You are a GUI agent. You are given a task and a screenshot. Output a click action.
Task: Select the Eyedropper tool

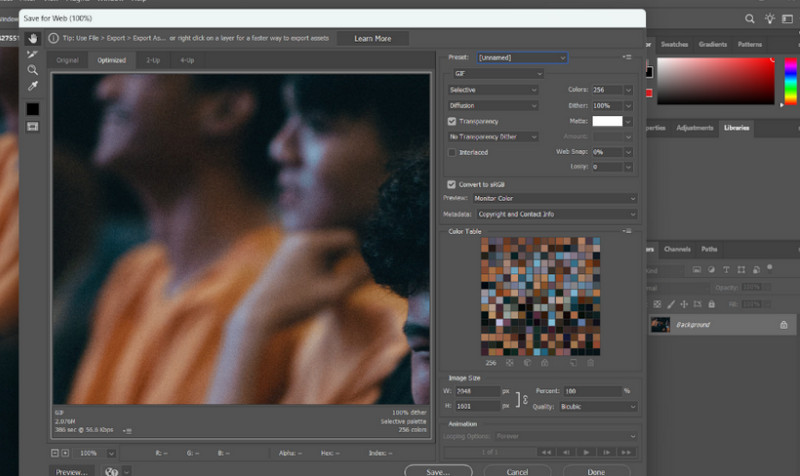33,86
